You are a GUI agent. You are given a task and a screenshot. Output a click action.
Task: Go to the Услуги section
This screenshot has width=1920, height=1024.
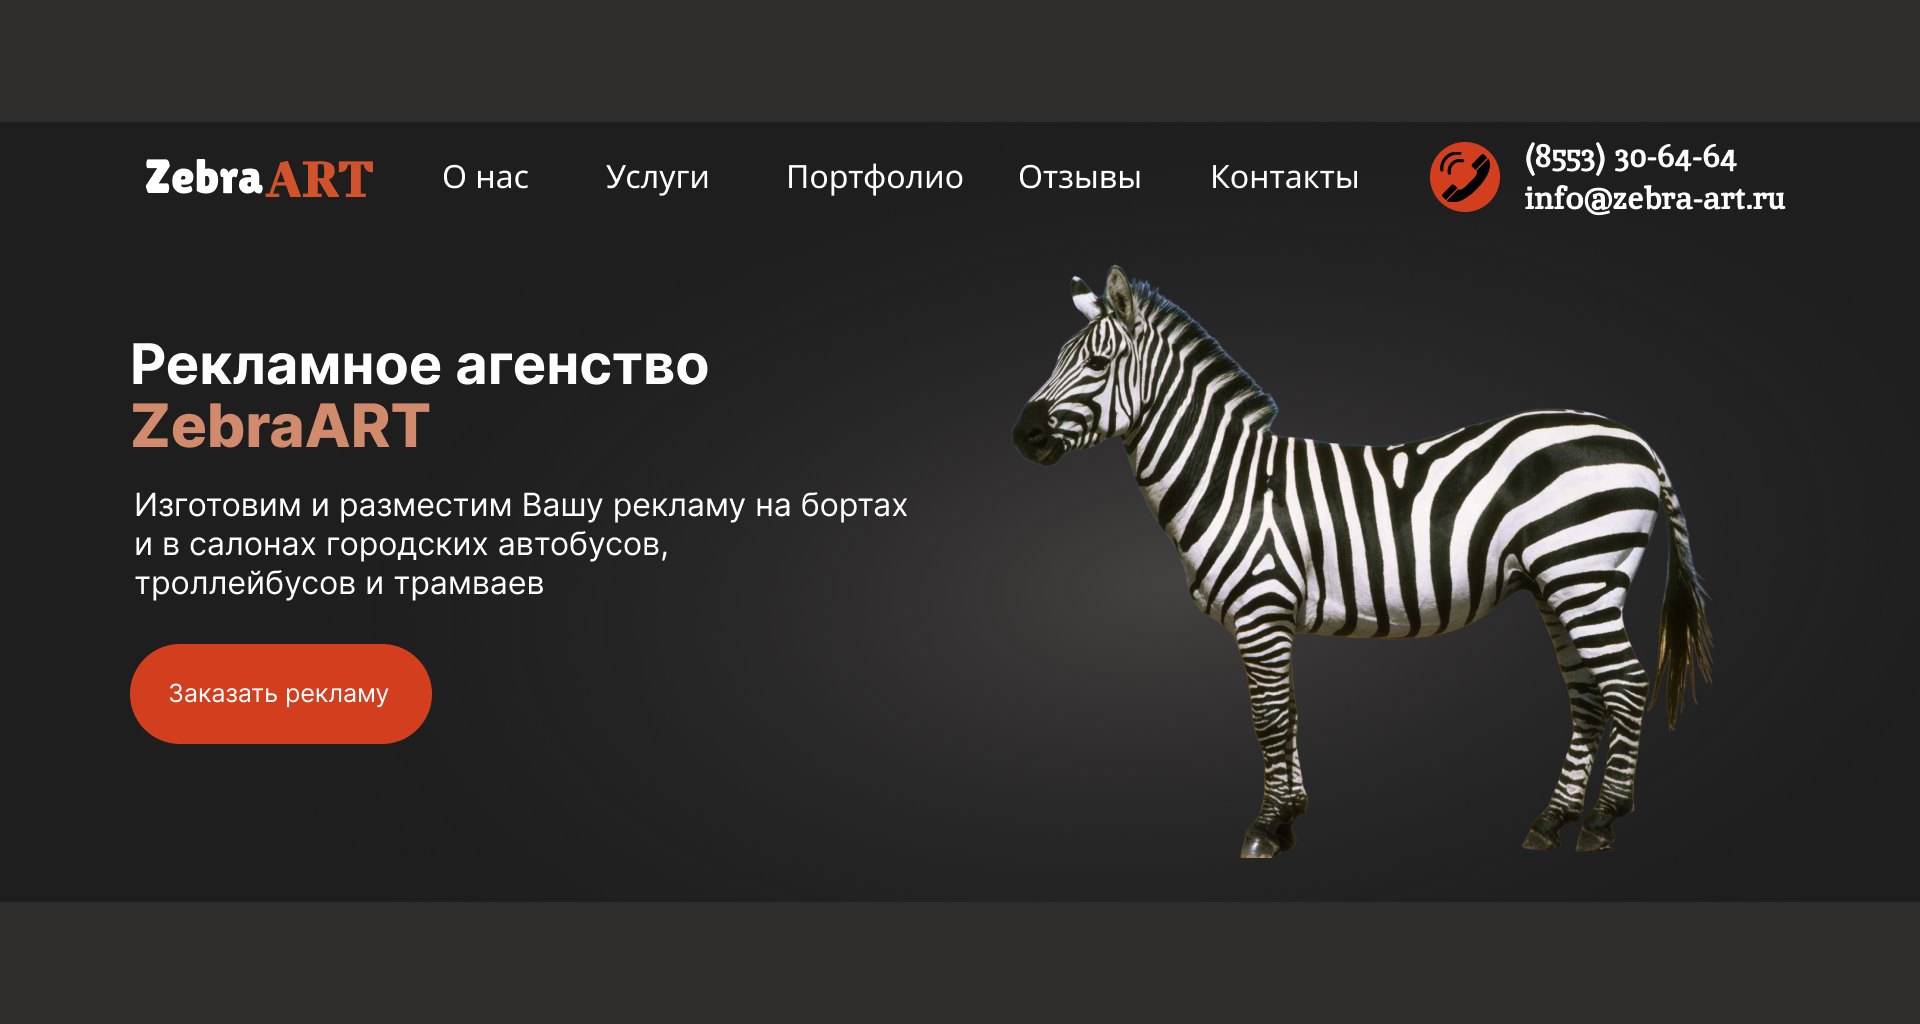[657, 178]
